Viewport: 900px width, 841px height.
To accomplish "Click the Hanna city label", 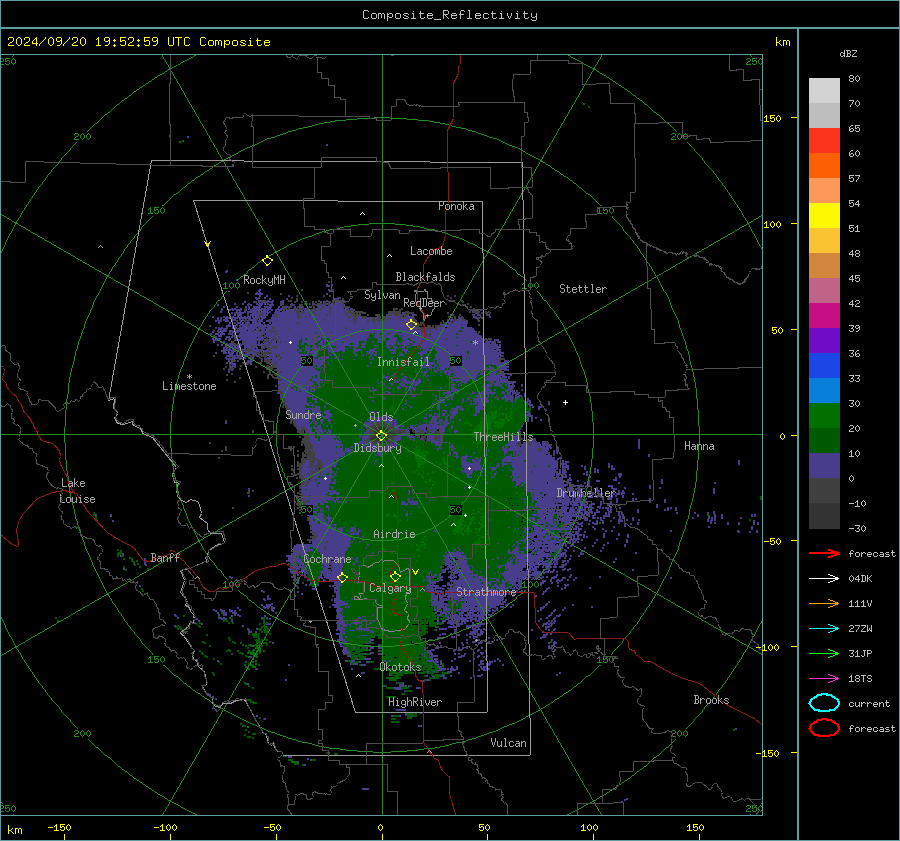I will pyautogui.click(x=699, y=446).
